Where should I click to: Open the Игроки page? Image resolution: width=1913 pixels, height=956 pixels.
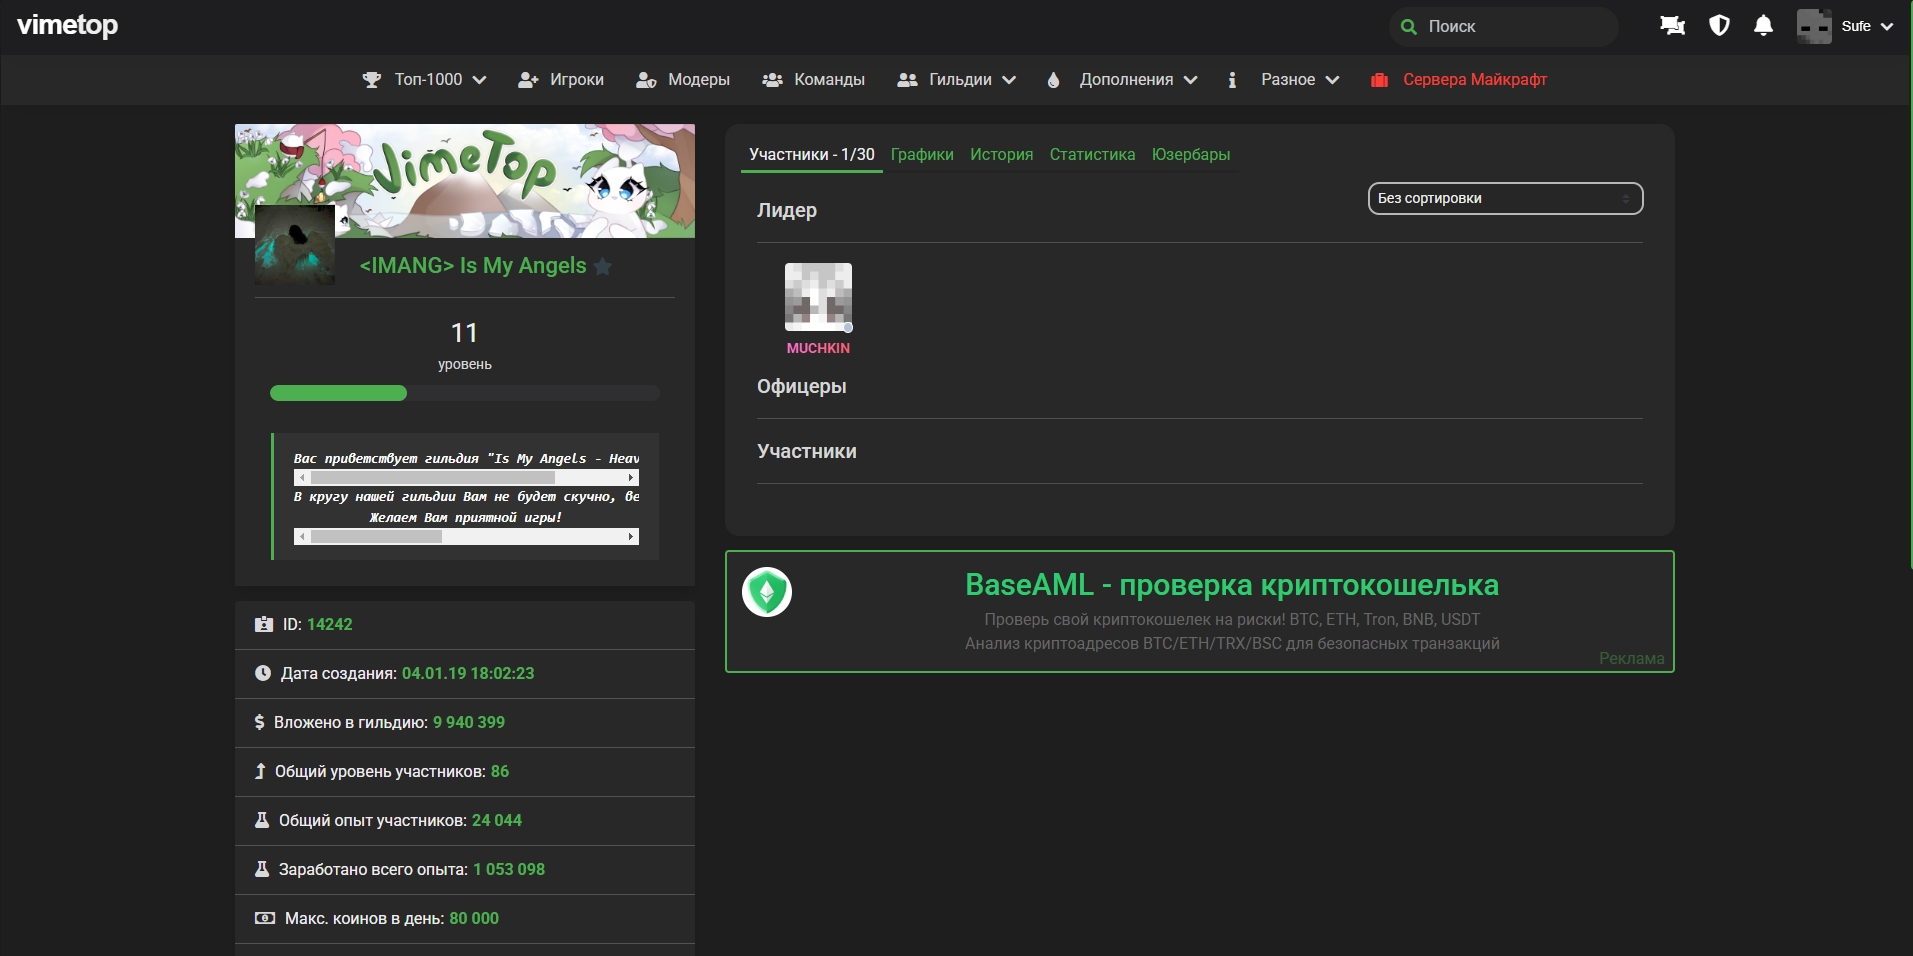tap(561, 80)
